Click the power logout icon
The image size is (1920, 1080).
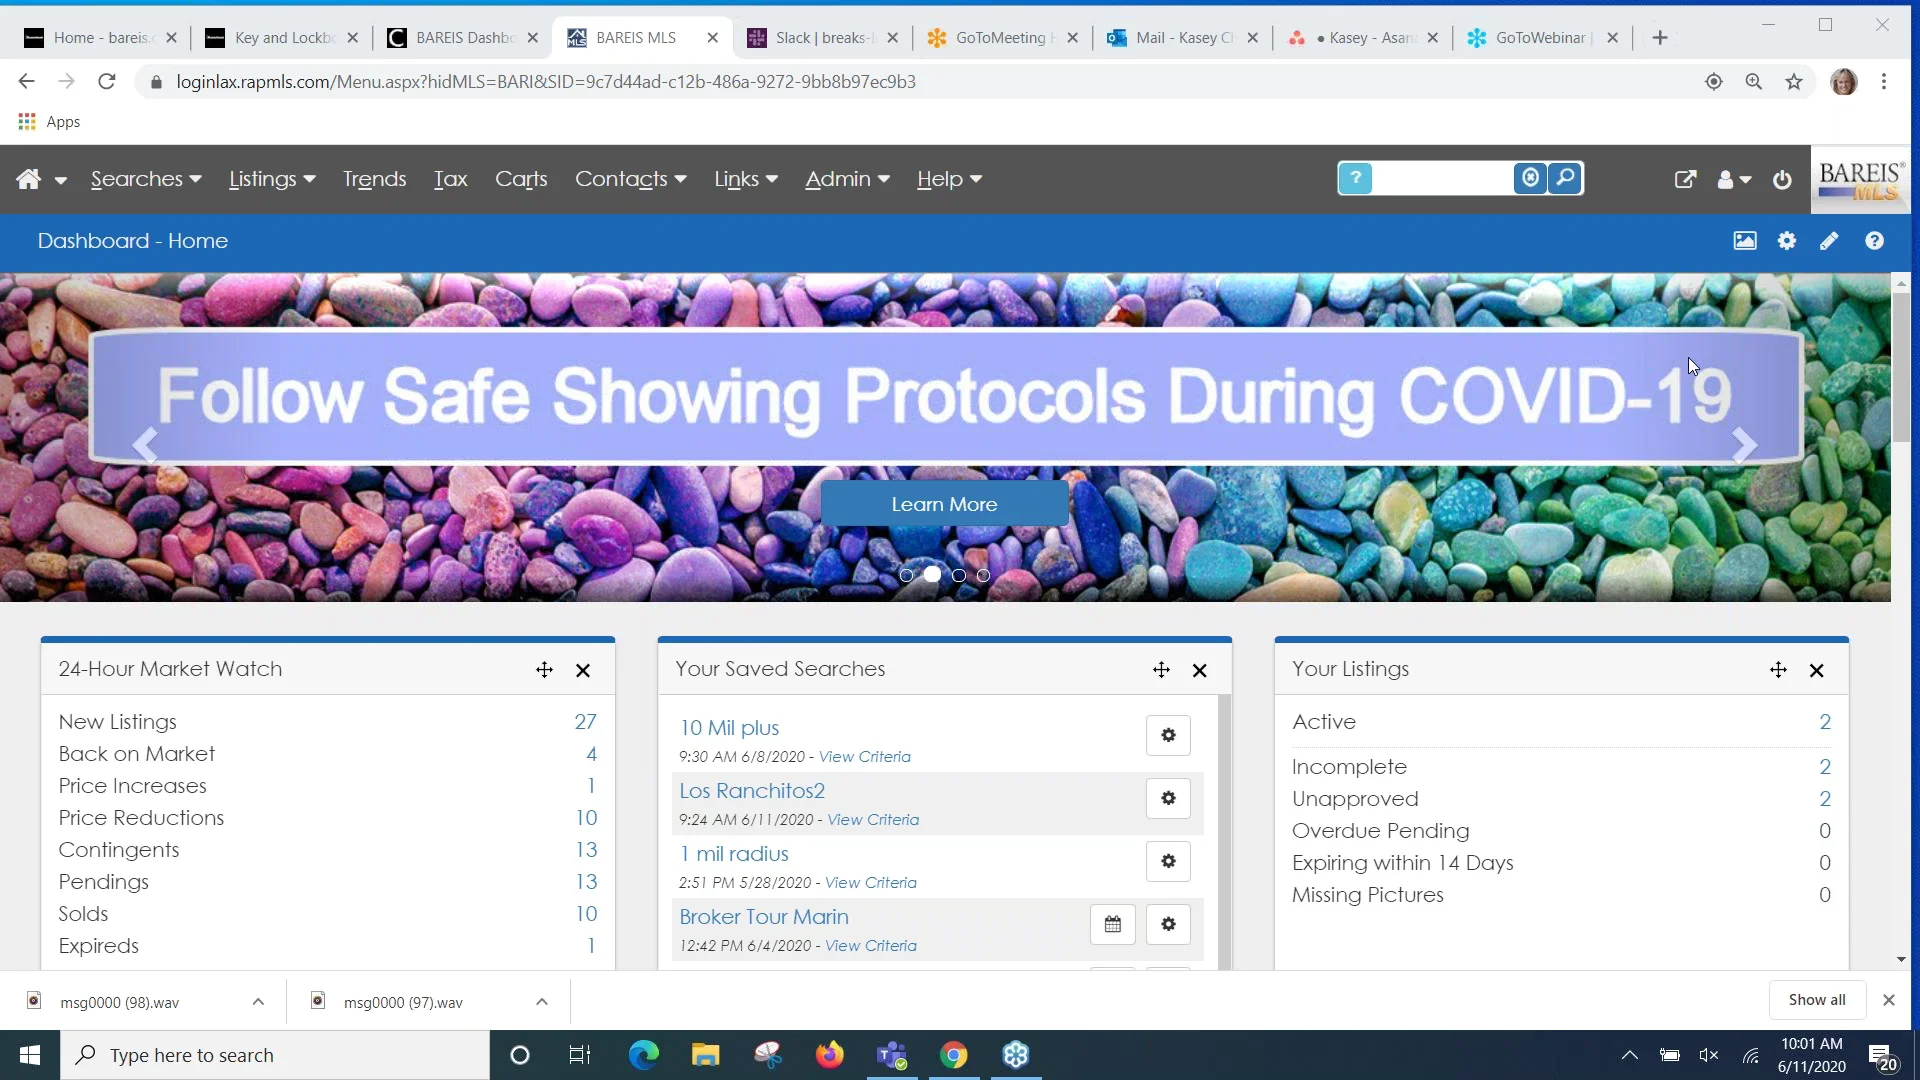[x=1782, y=179]
